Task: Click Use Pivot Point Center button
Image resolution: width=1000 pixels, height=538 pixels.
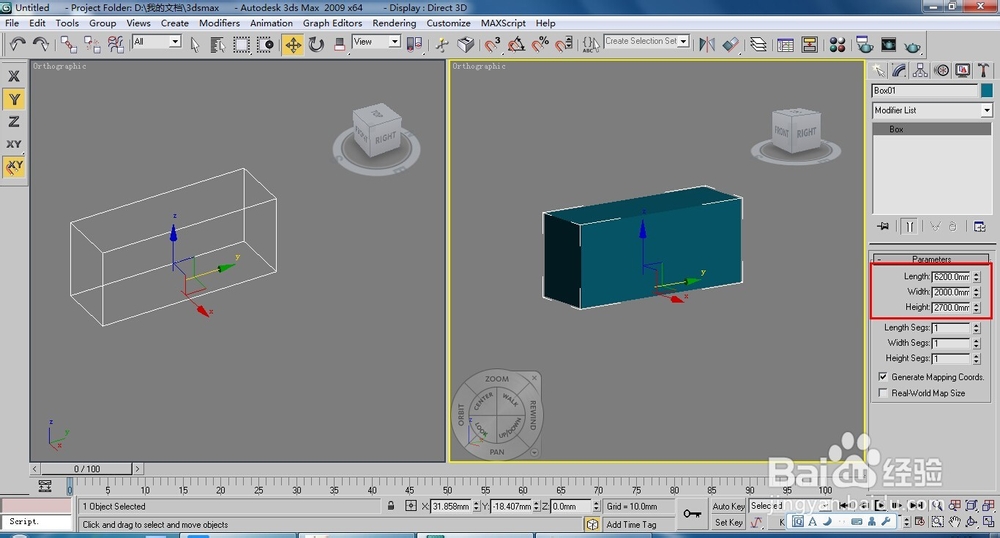Action: pos(415,44)
